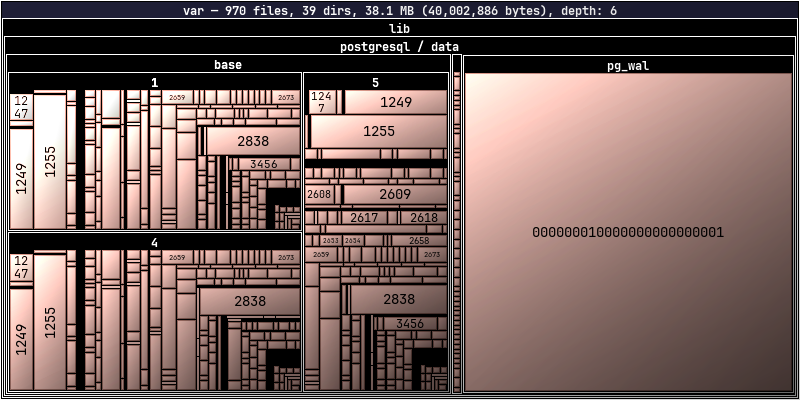
Task: Select the lib directory header
Action: point(400,28)
